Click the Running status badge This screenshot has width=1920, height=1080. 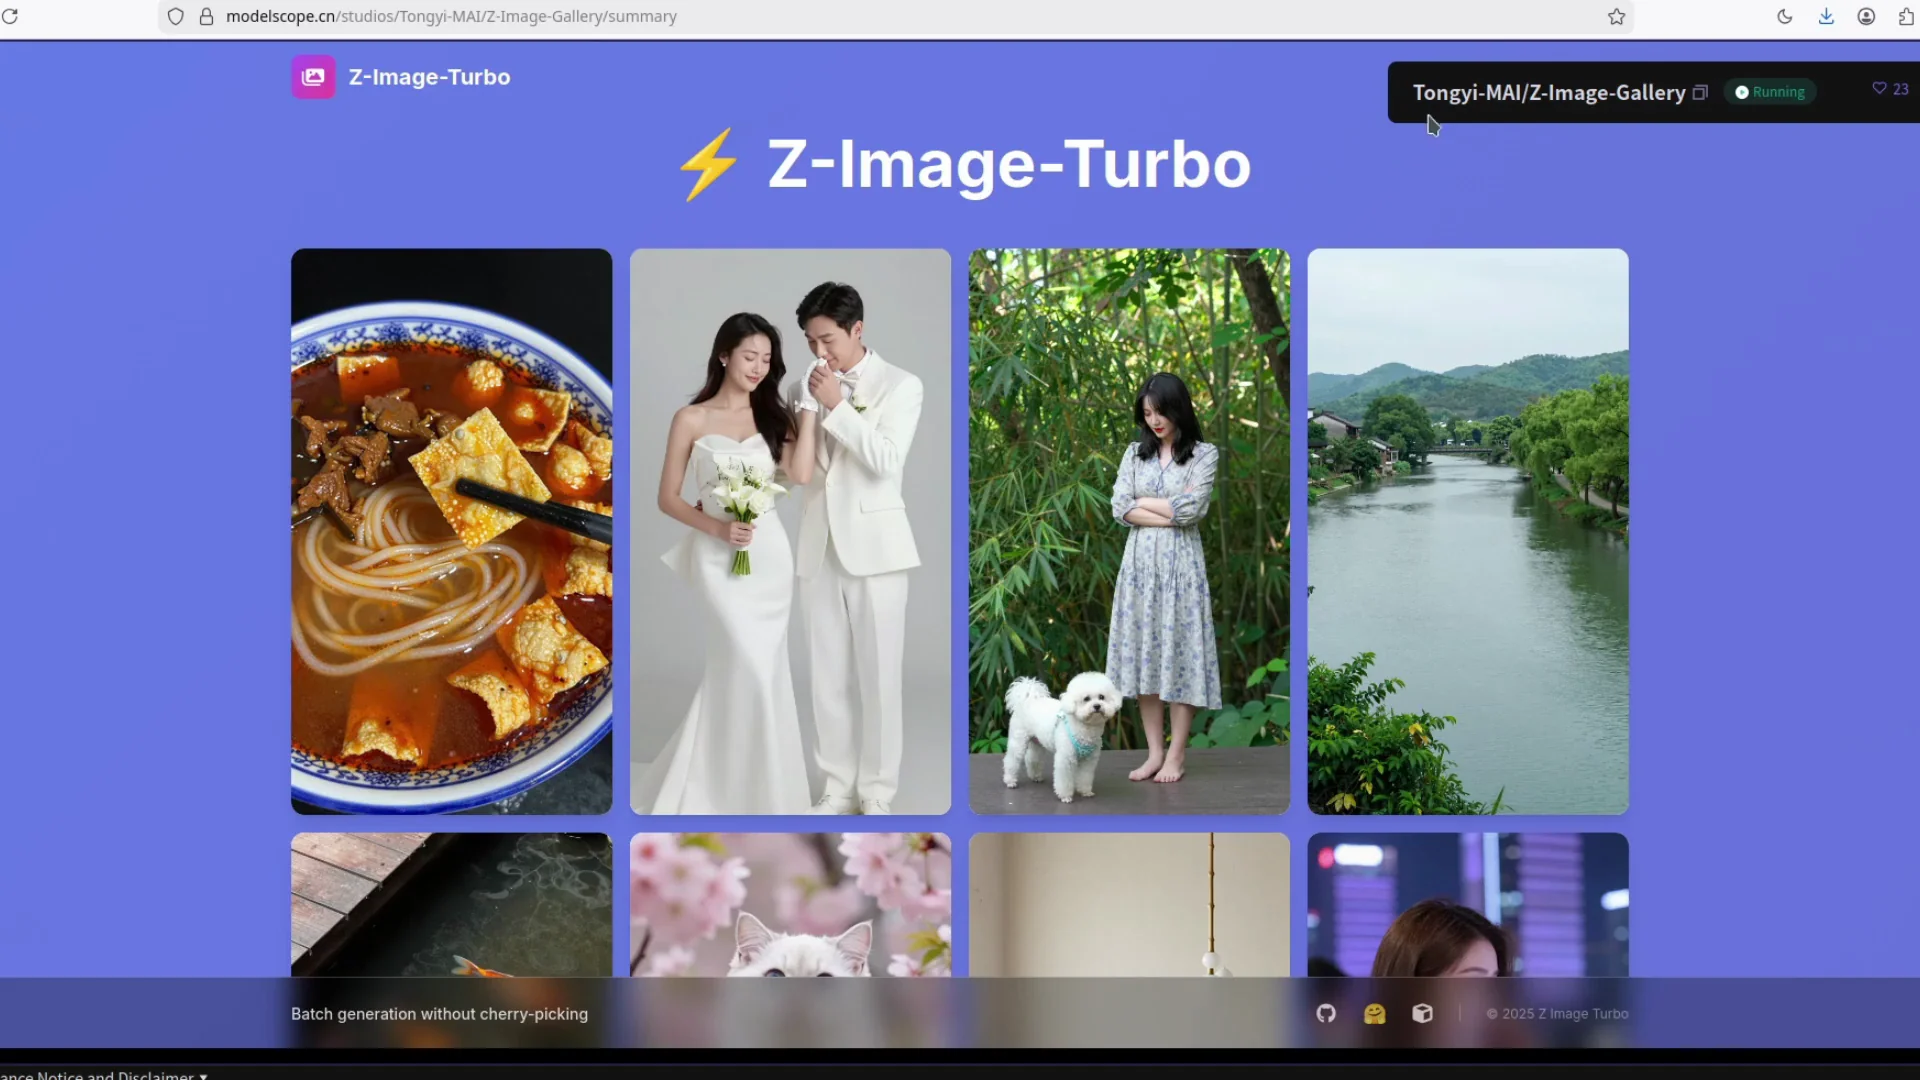tap(1769, 92)
